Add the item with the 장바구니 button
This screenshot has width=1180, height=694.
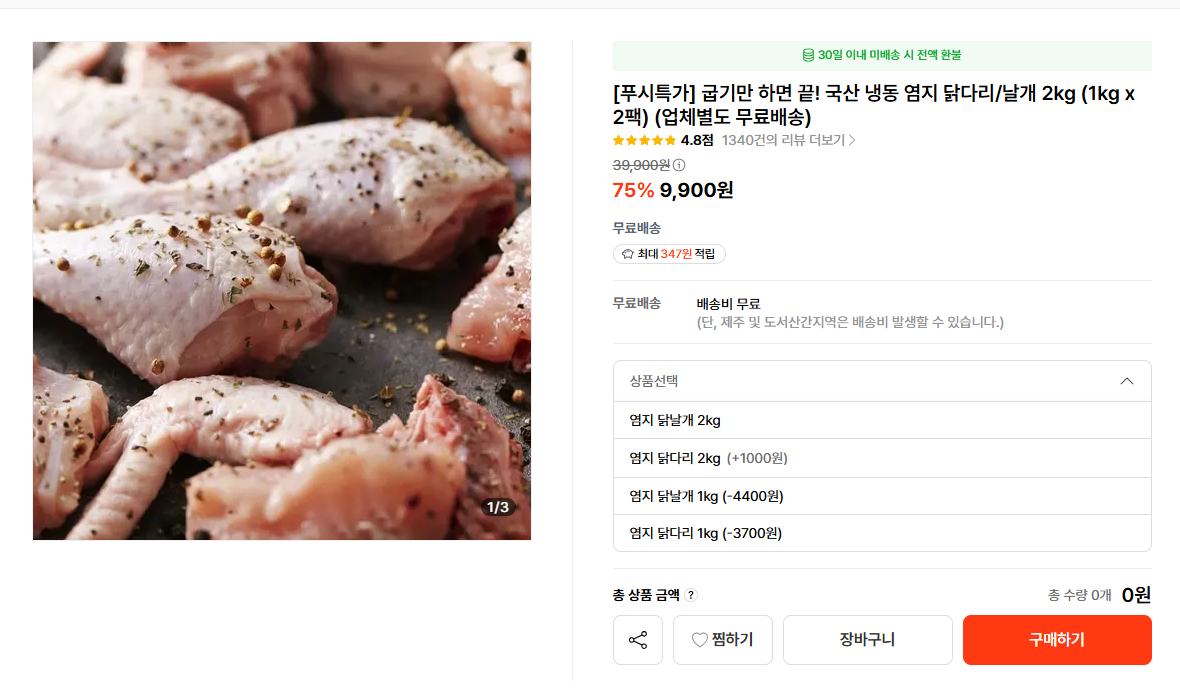pos(867,640)
